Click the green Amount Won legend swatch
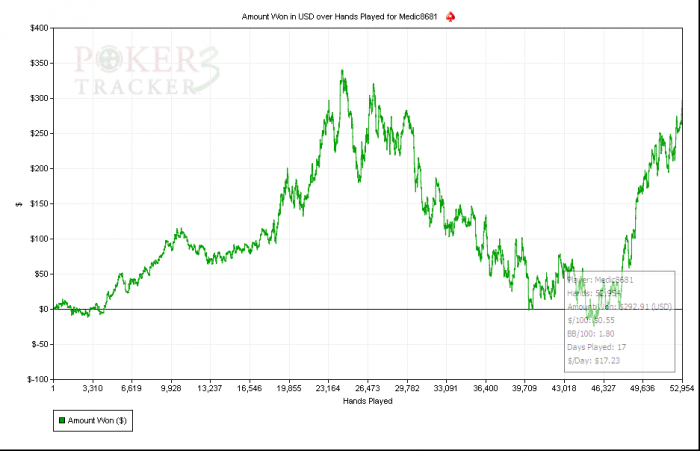Viewport: 700px width, 451px height. (x=62, y=421)
